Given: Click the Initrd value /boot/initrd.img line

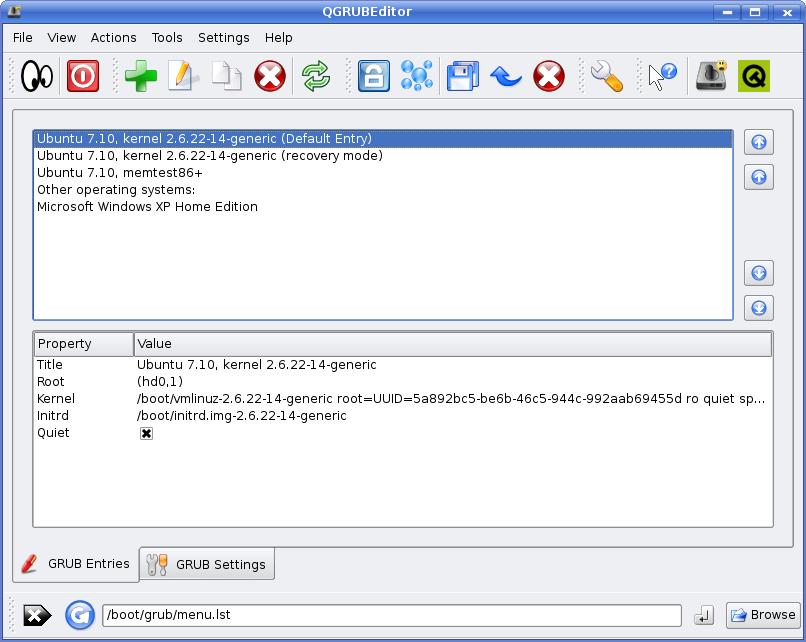Looking at the screenshot, I should point(242,416).
